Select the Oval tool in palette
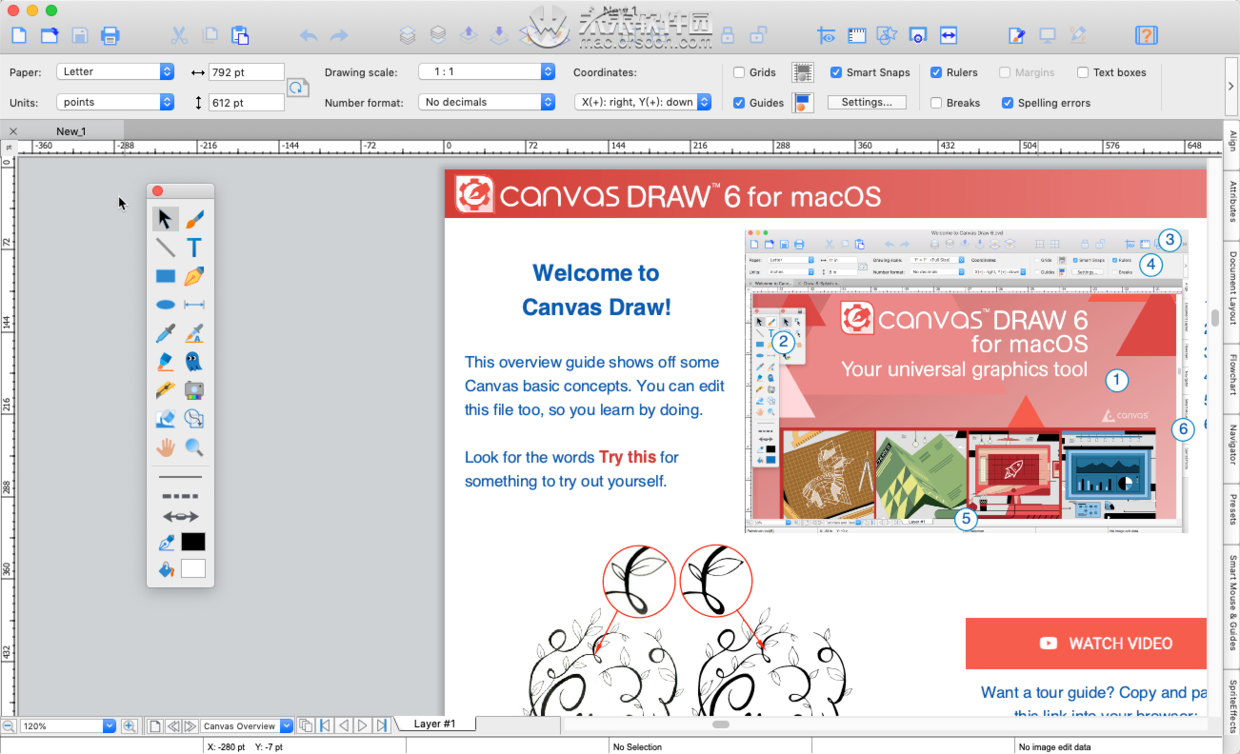This screenshot has height=754, width=1240. pyautogui.click(x=165, y=305)
